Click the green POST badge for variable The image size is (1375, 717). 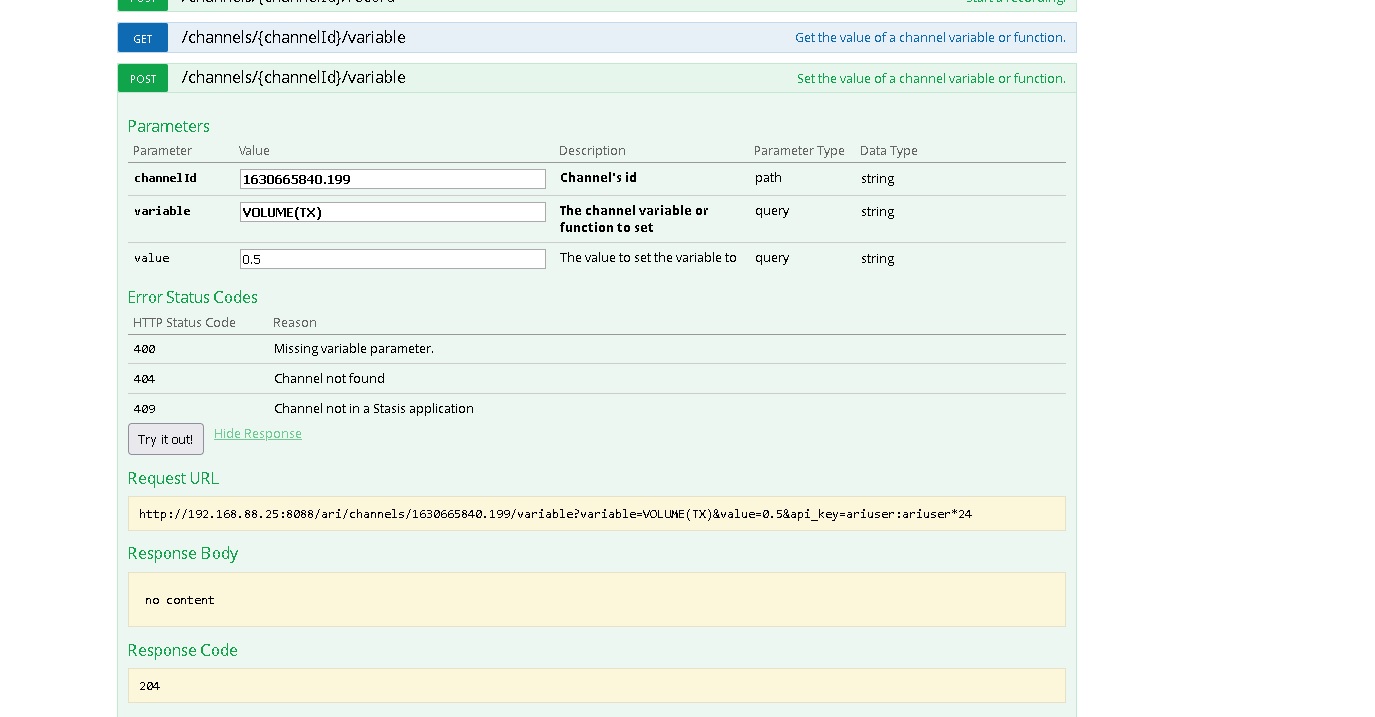coord(143,79)
